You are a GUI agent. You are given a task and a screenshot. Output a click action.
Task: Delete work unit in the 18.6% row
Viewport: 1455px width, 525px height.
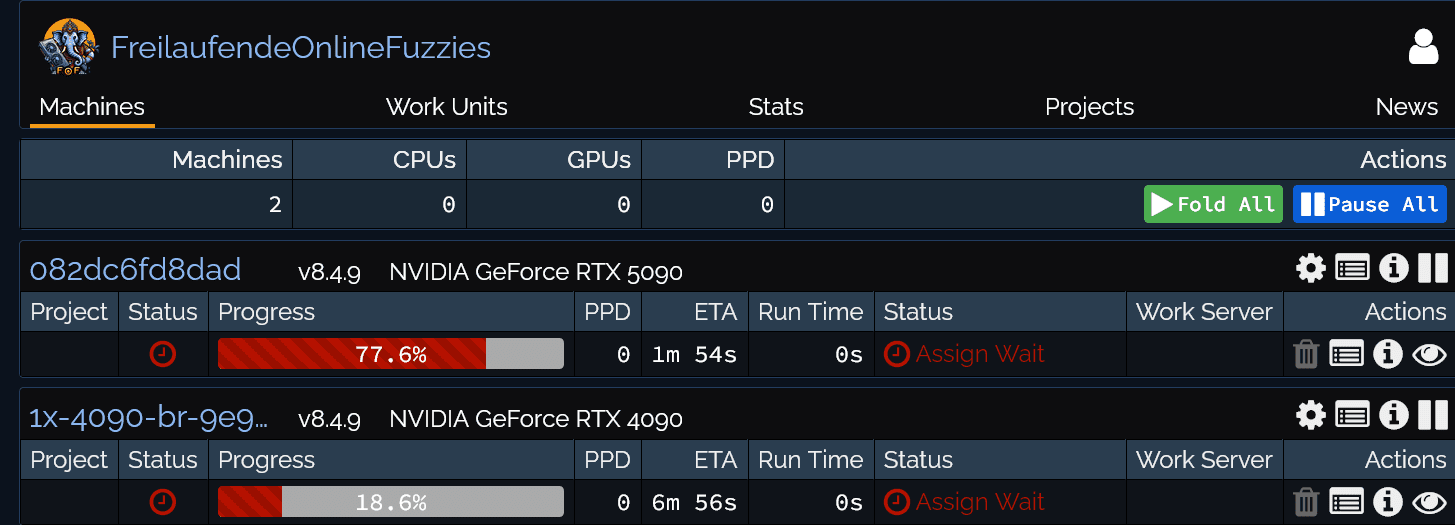[1306, 502]
